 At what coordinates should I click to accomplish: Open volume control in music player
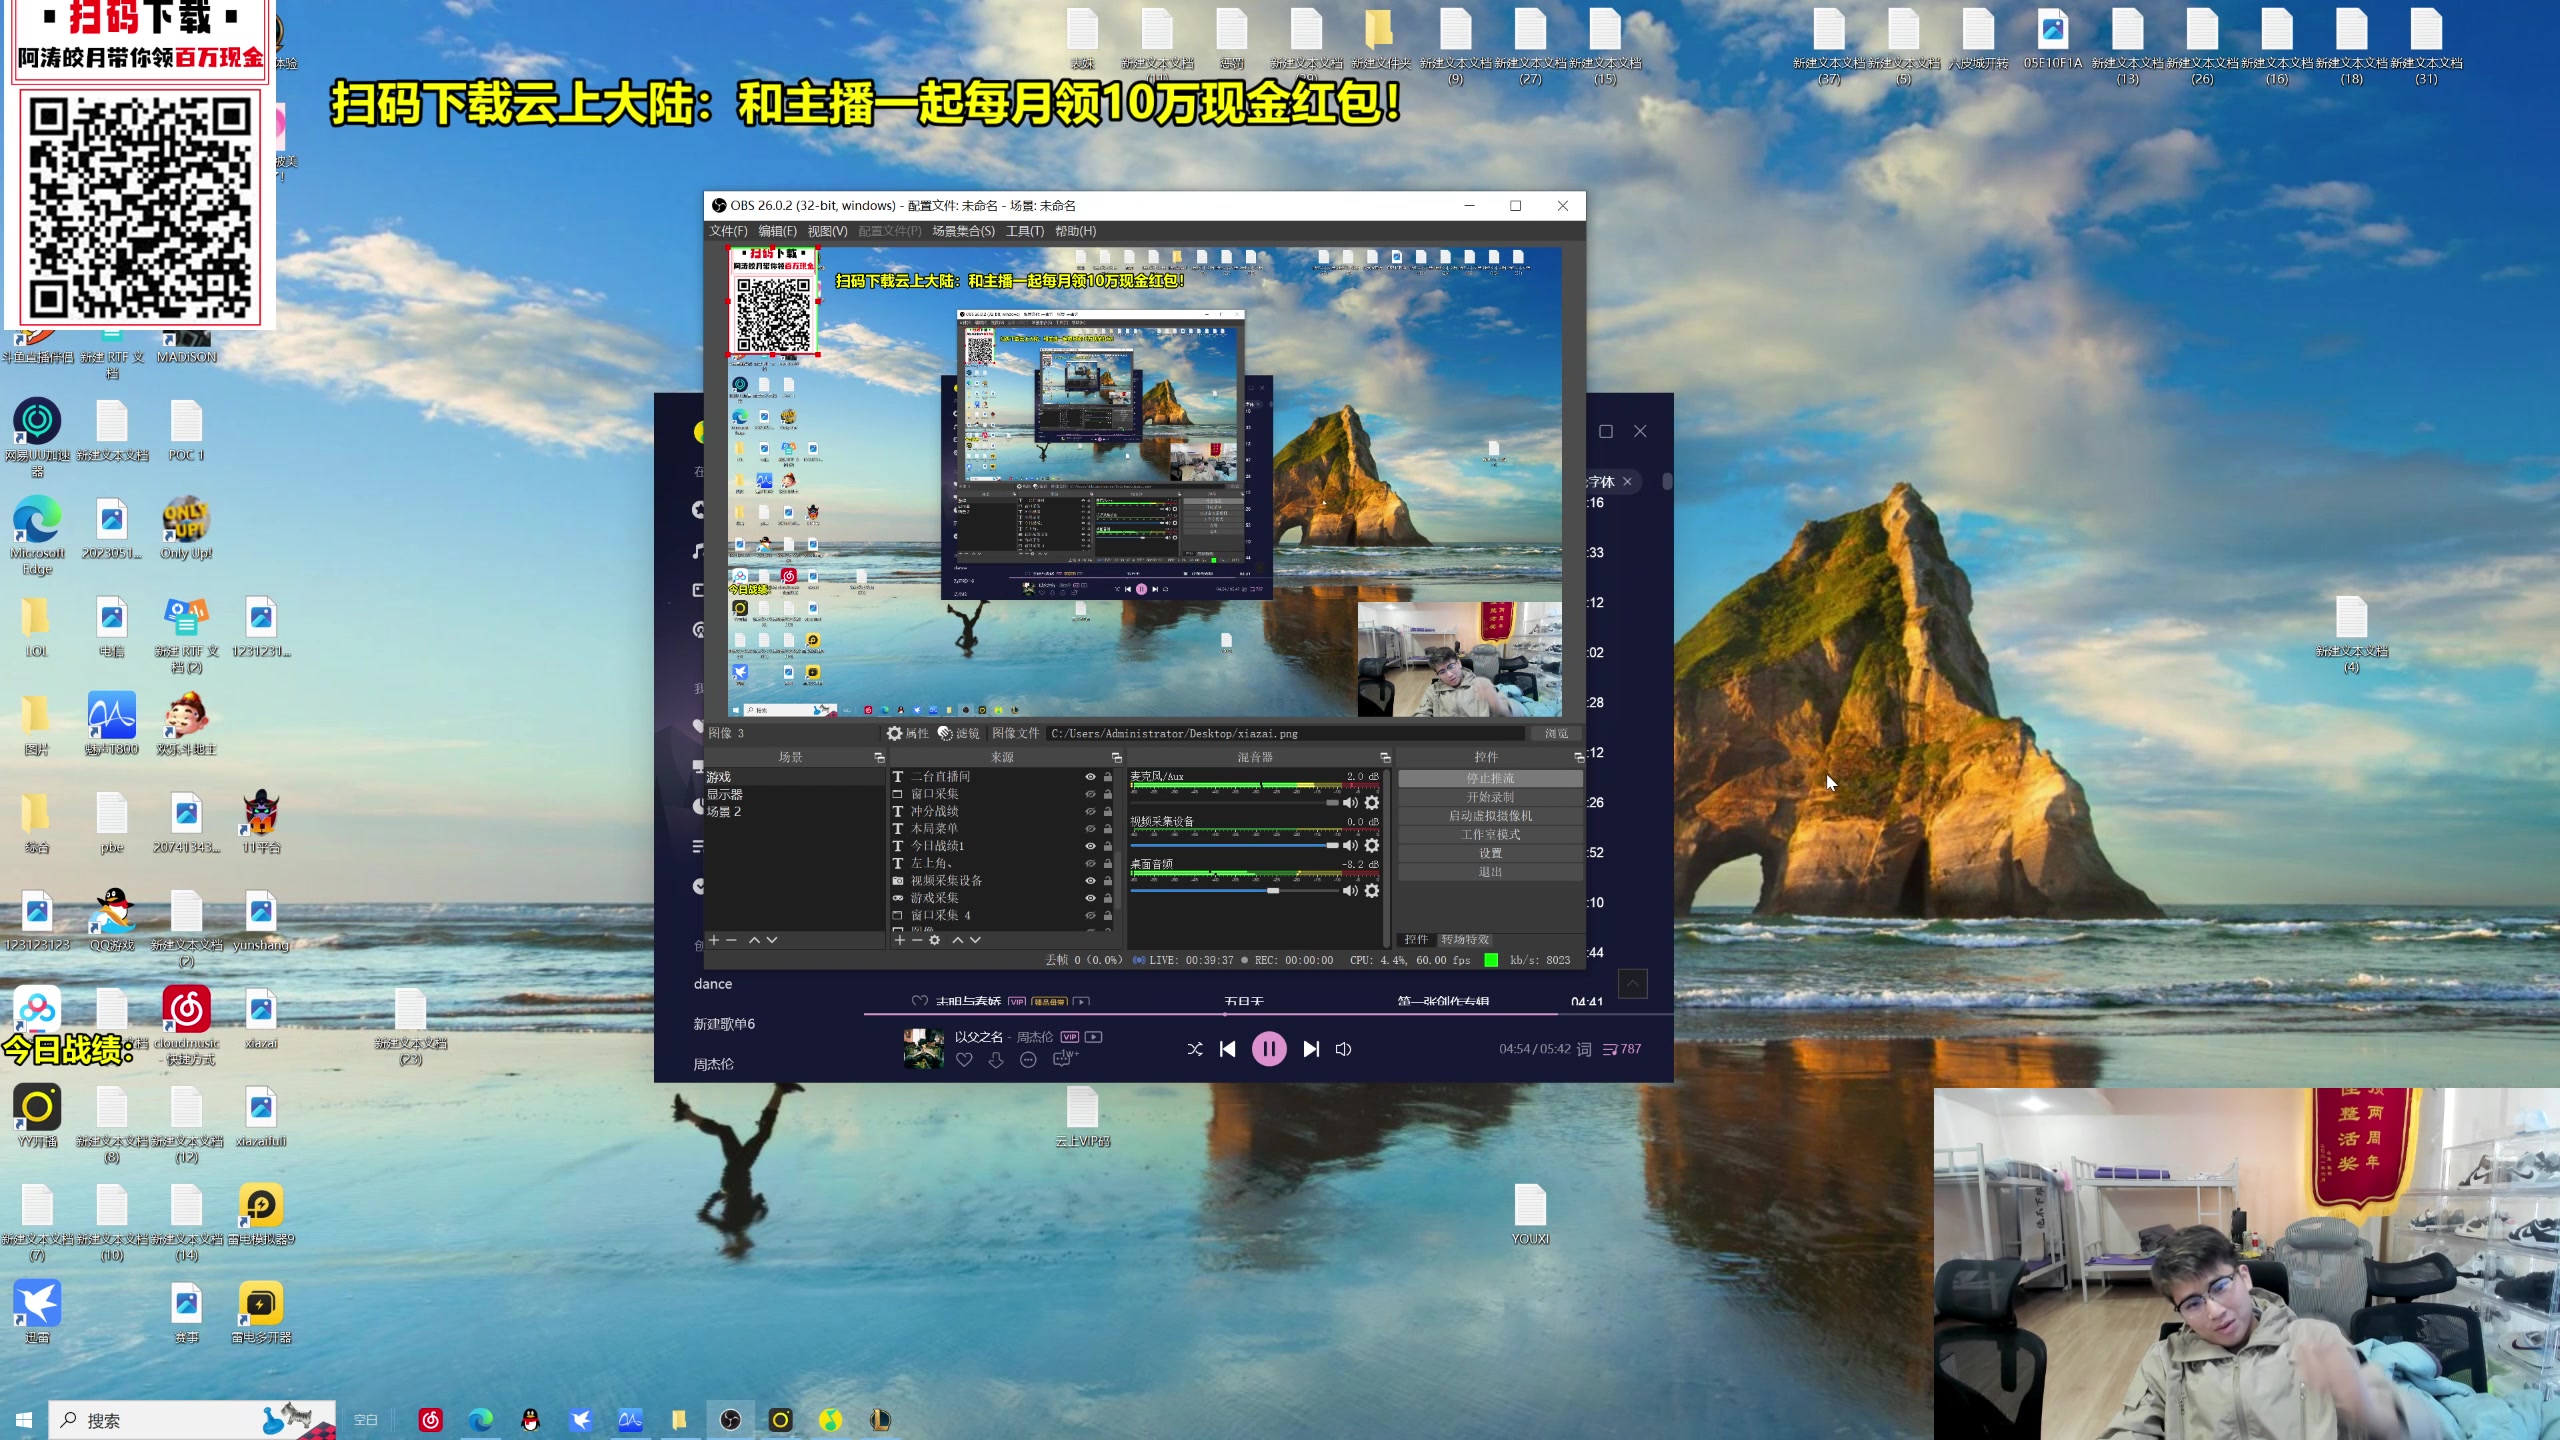tap(1343, 1049)
